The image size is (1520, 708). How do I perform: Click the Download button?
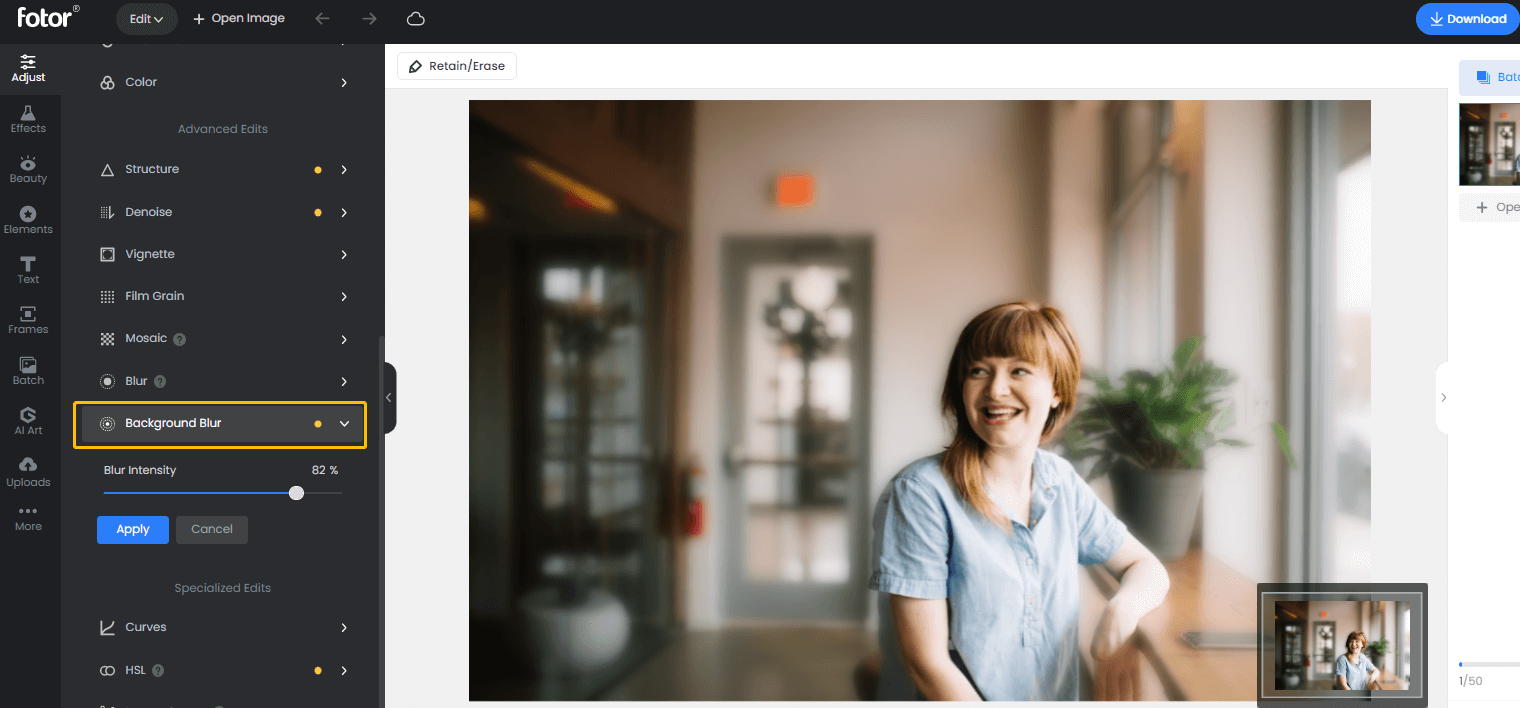coord(1468,19)
